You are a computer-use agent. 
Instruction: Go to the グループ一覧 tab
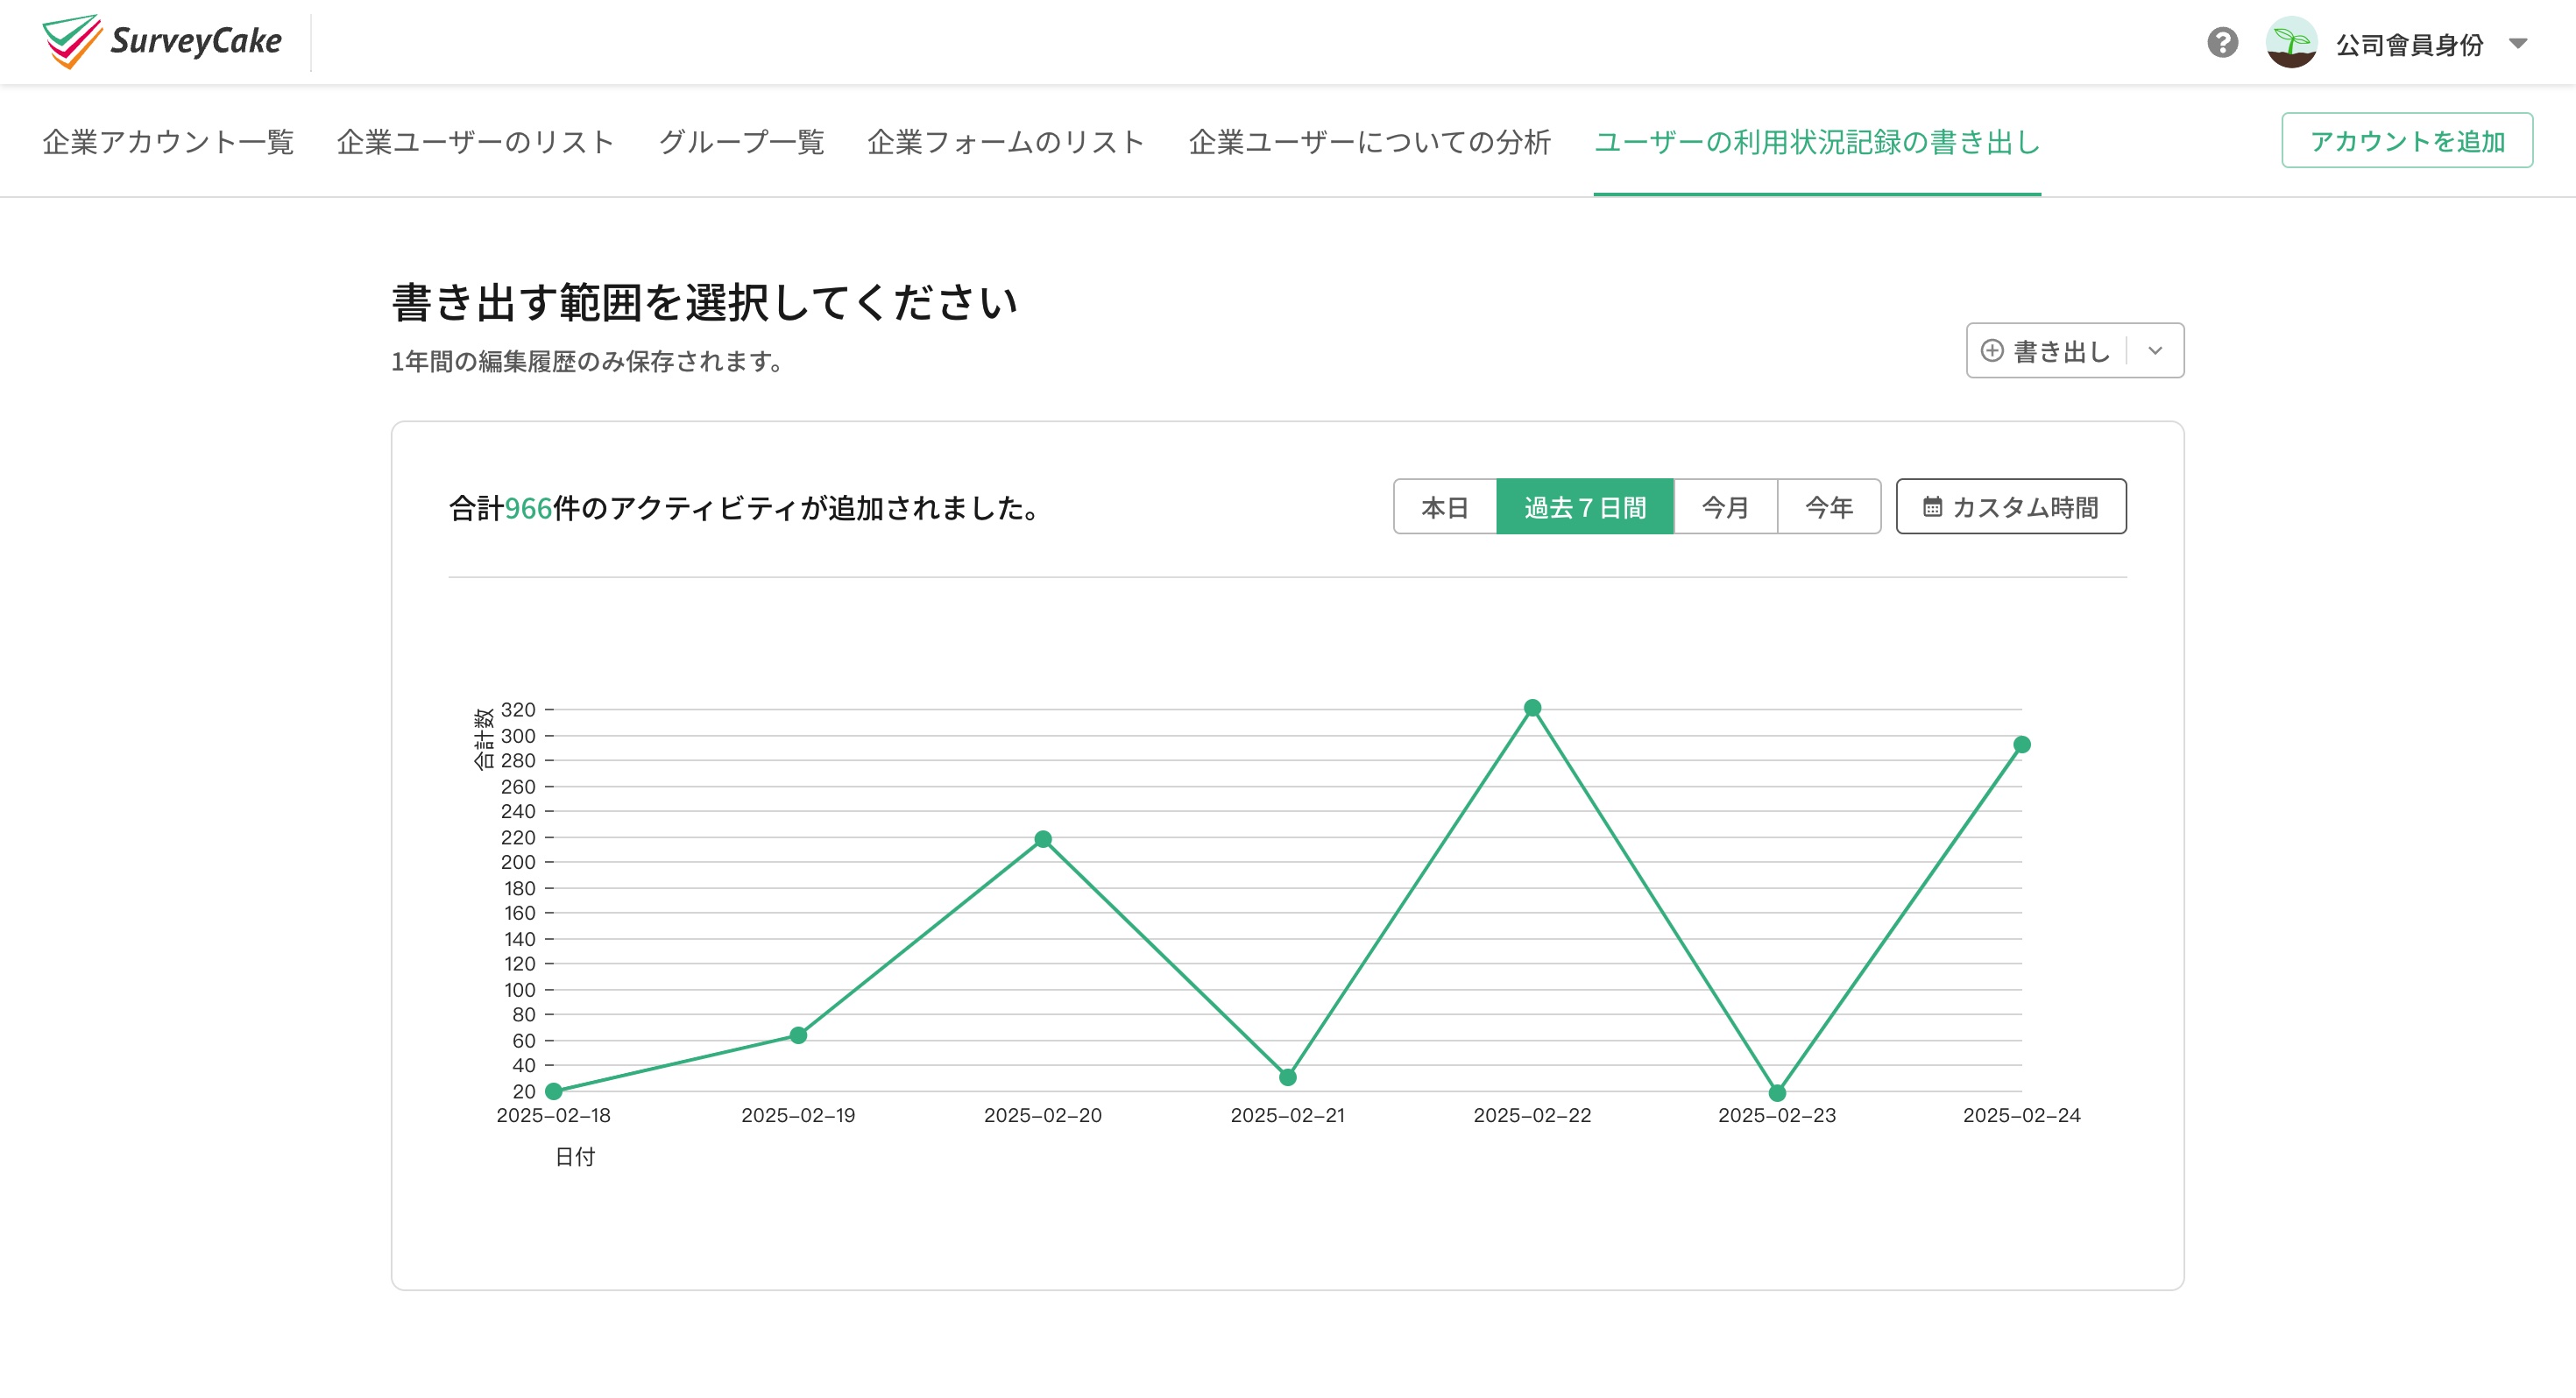[x=741, y=142]
